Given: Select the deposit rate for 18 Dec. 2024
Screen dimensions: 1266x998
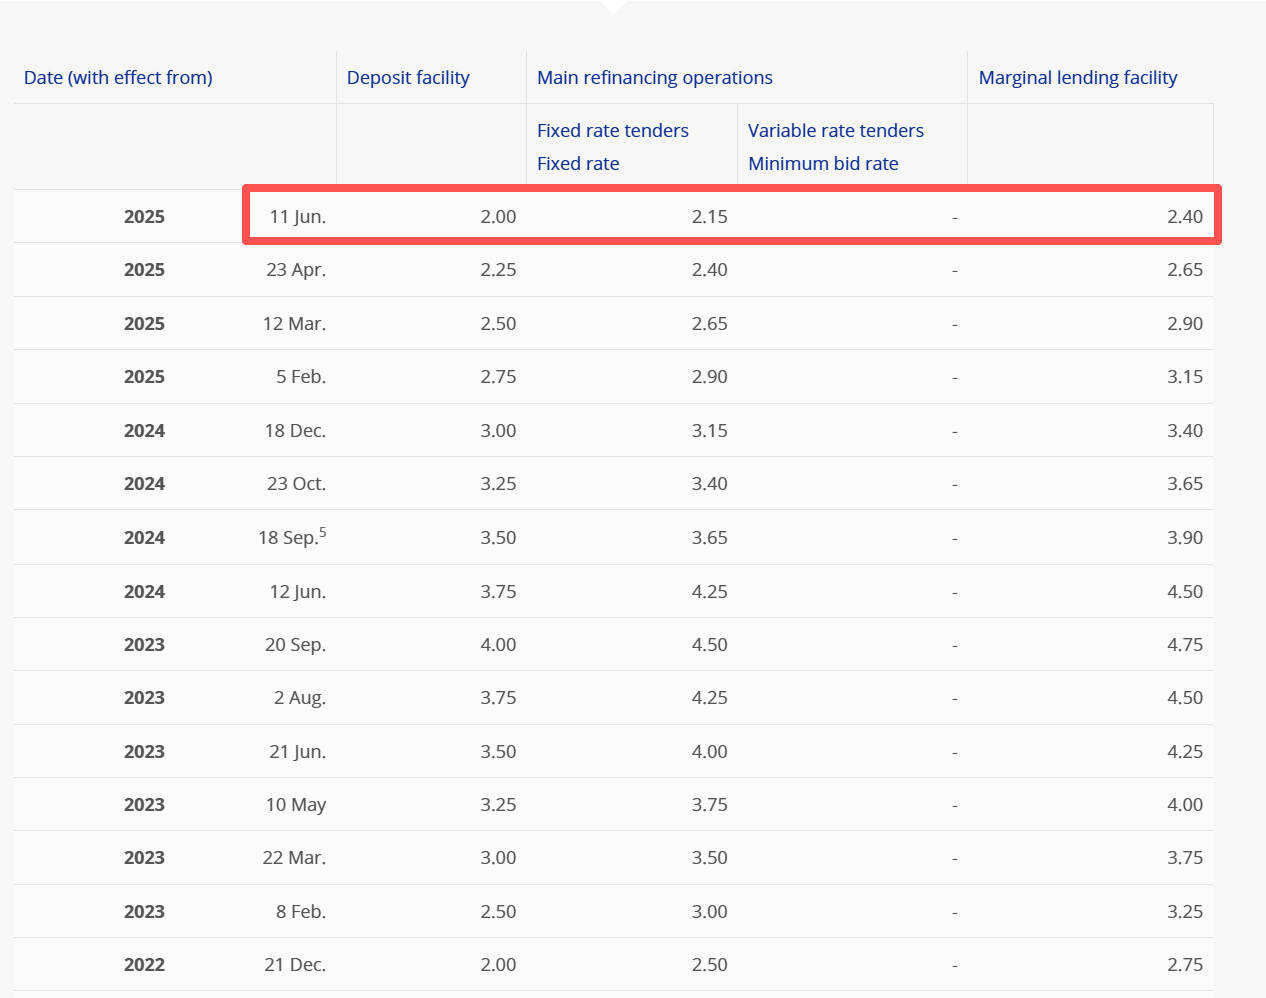Looking at the screenshot, I should coord(498,431).
